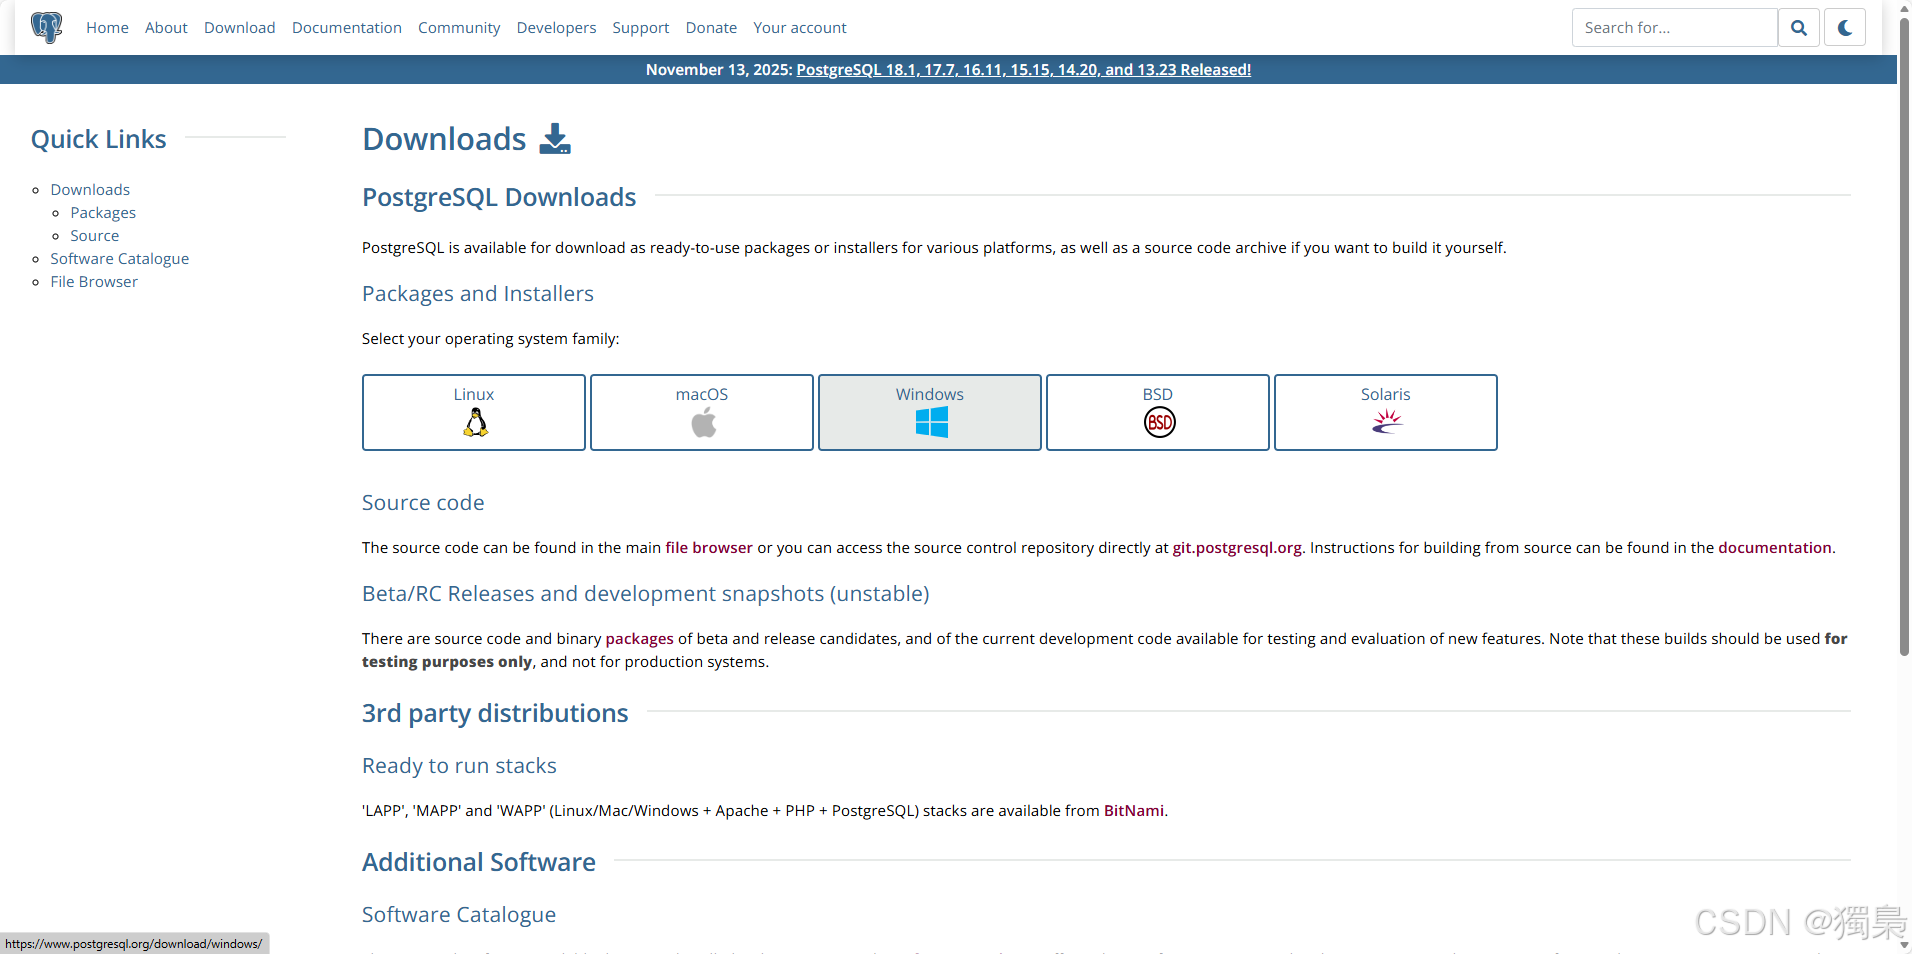This screenshot has height=954, width=1912.
Task: Click the 'Quick Links' sidebar heading
Action: [99, 139]
